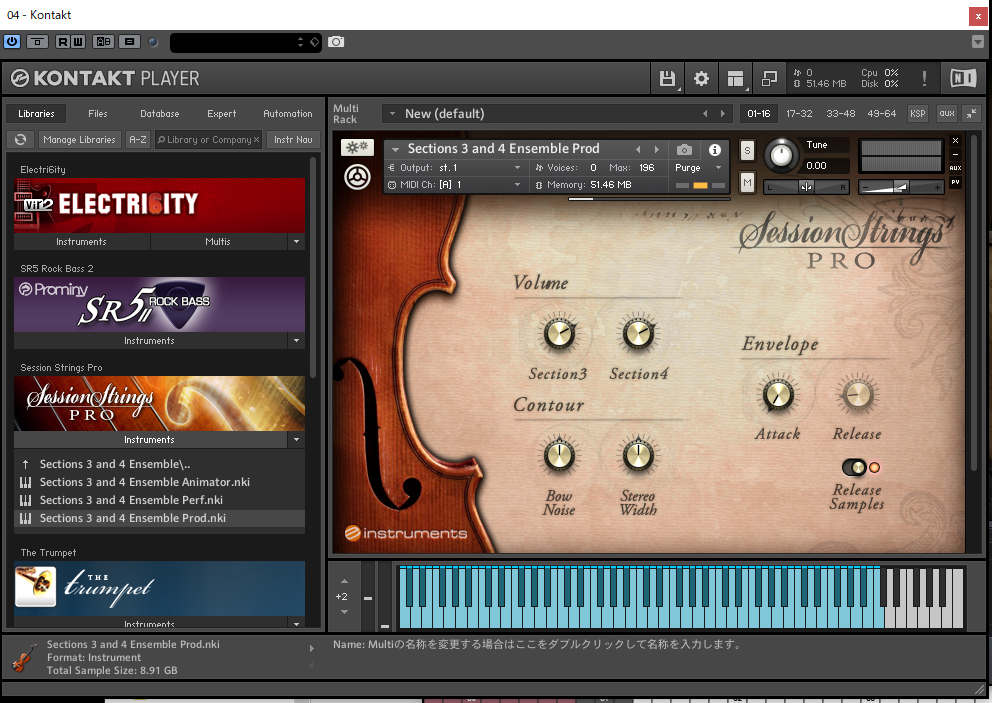992x703 pixels.
Task: Click the R read automation button
Action: [63, 42]
